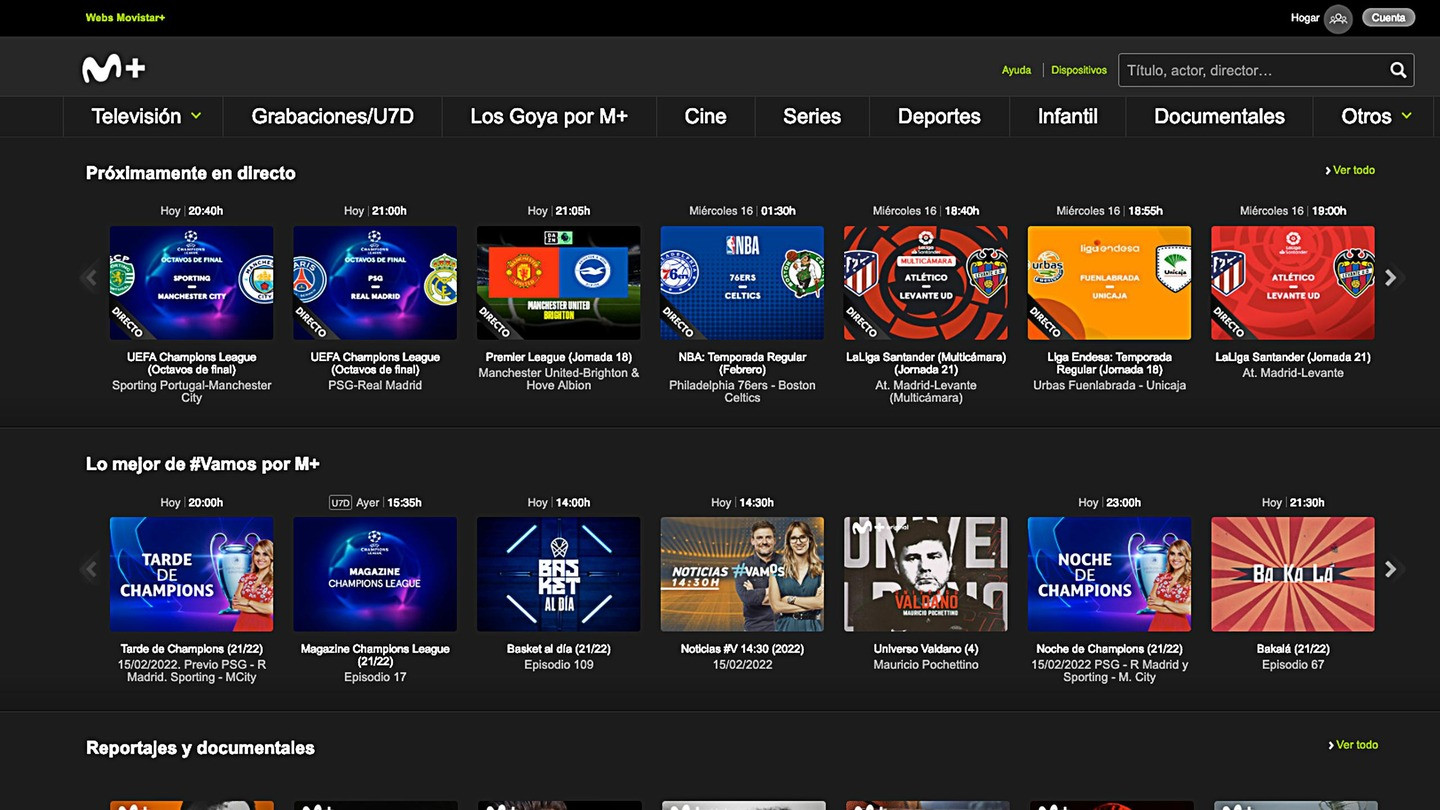Click 'Tarde de Champions (21/22)' title
Image resolution: width=1440 pixels, height=810 pixels.
pyautogui.click(x=191, y=649)
